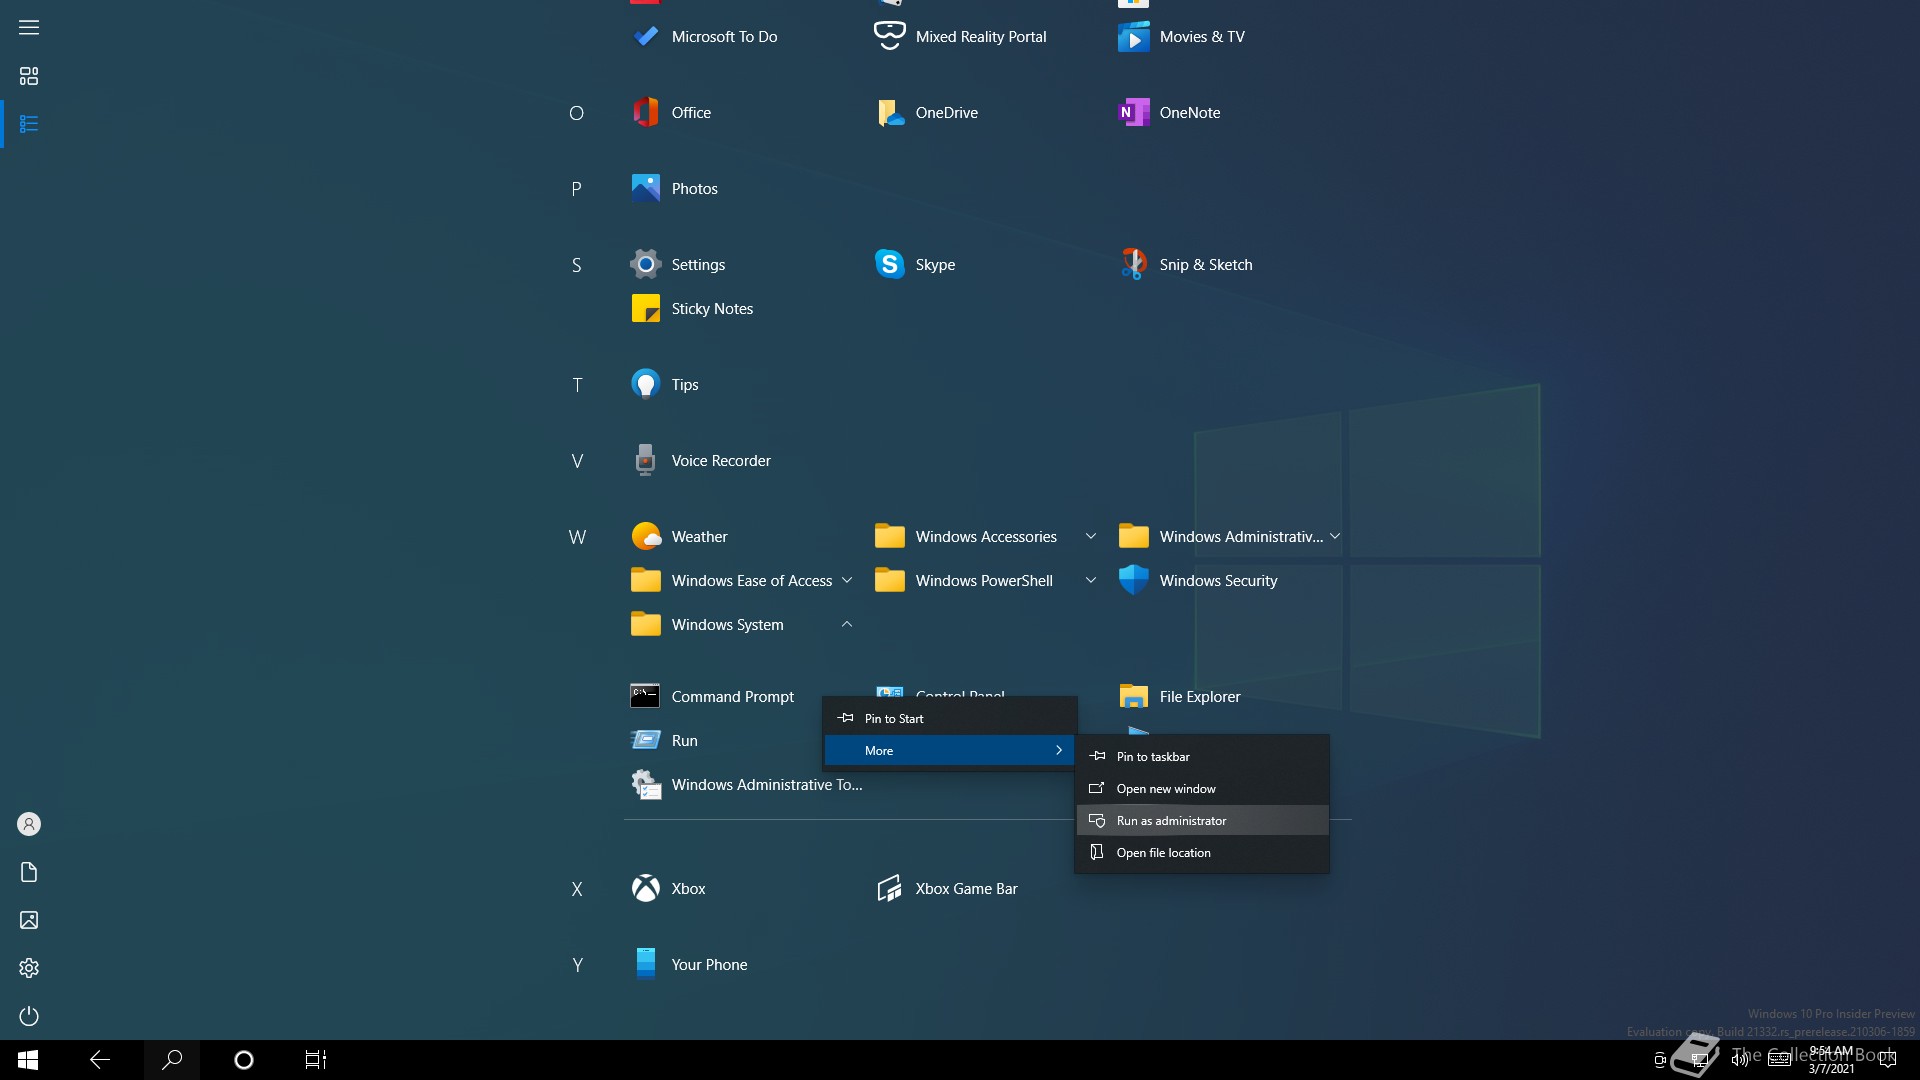Open Microsoft To Do app icon
The height and width of the screenshot is (1080, 1920).
pyautogui.click(x=646, y=37)
